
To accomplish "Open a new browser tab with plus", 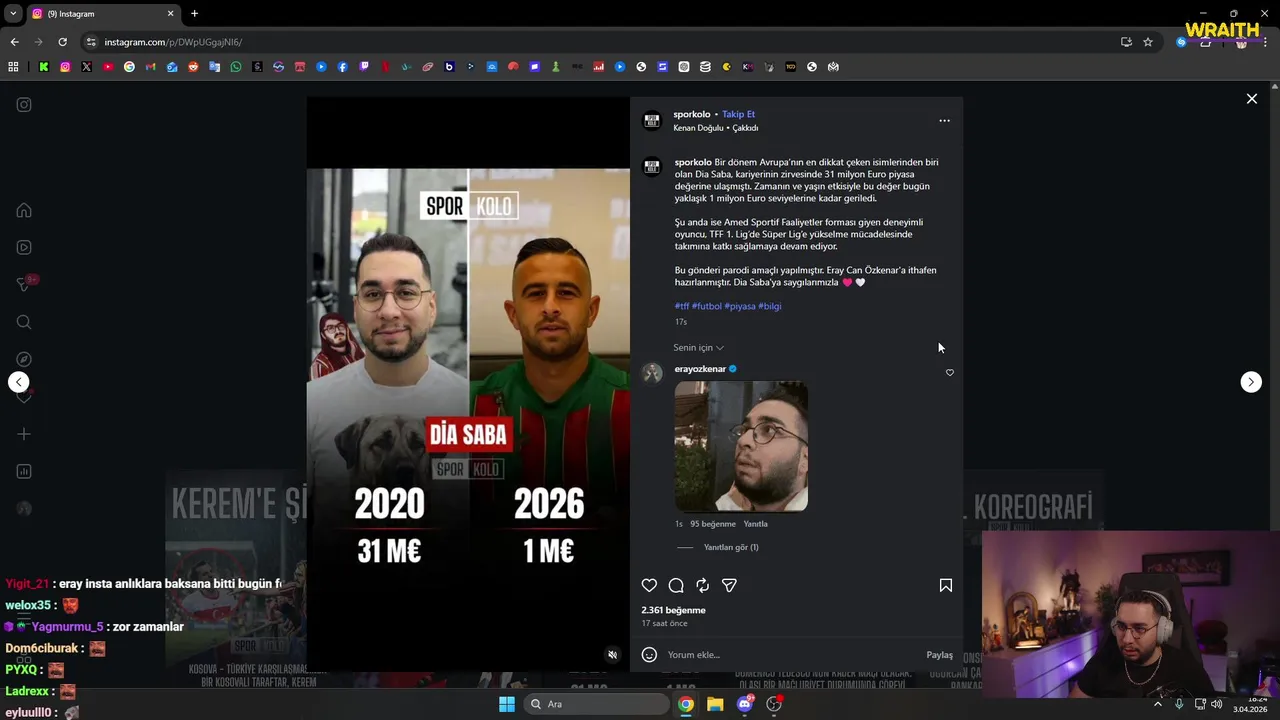I will coord(194,14).
